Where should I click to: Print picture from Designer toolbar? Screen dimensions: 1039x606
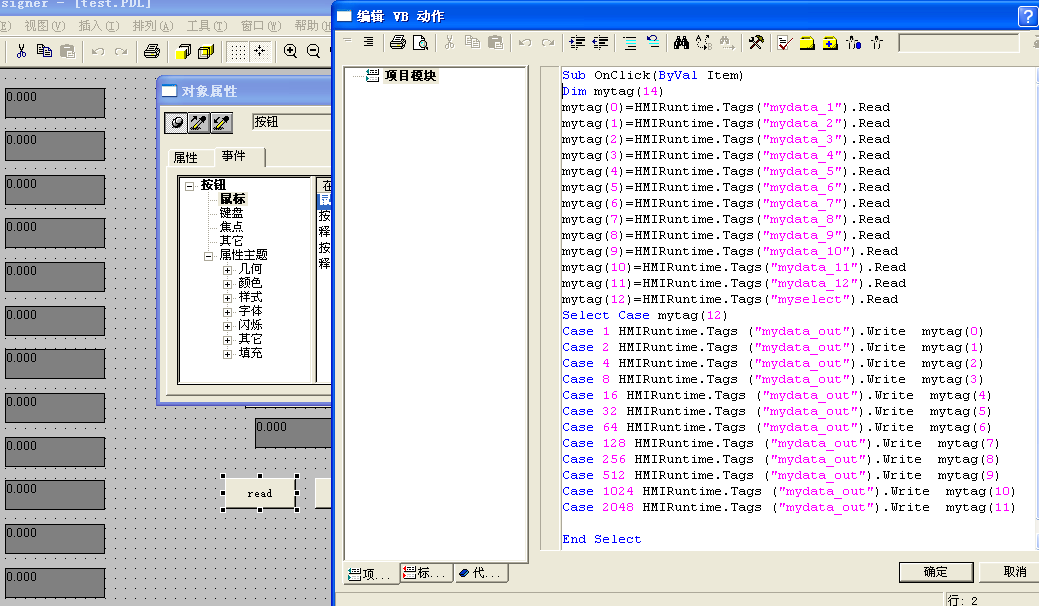tap(152, 51)
